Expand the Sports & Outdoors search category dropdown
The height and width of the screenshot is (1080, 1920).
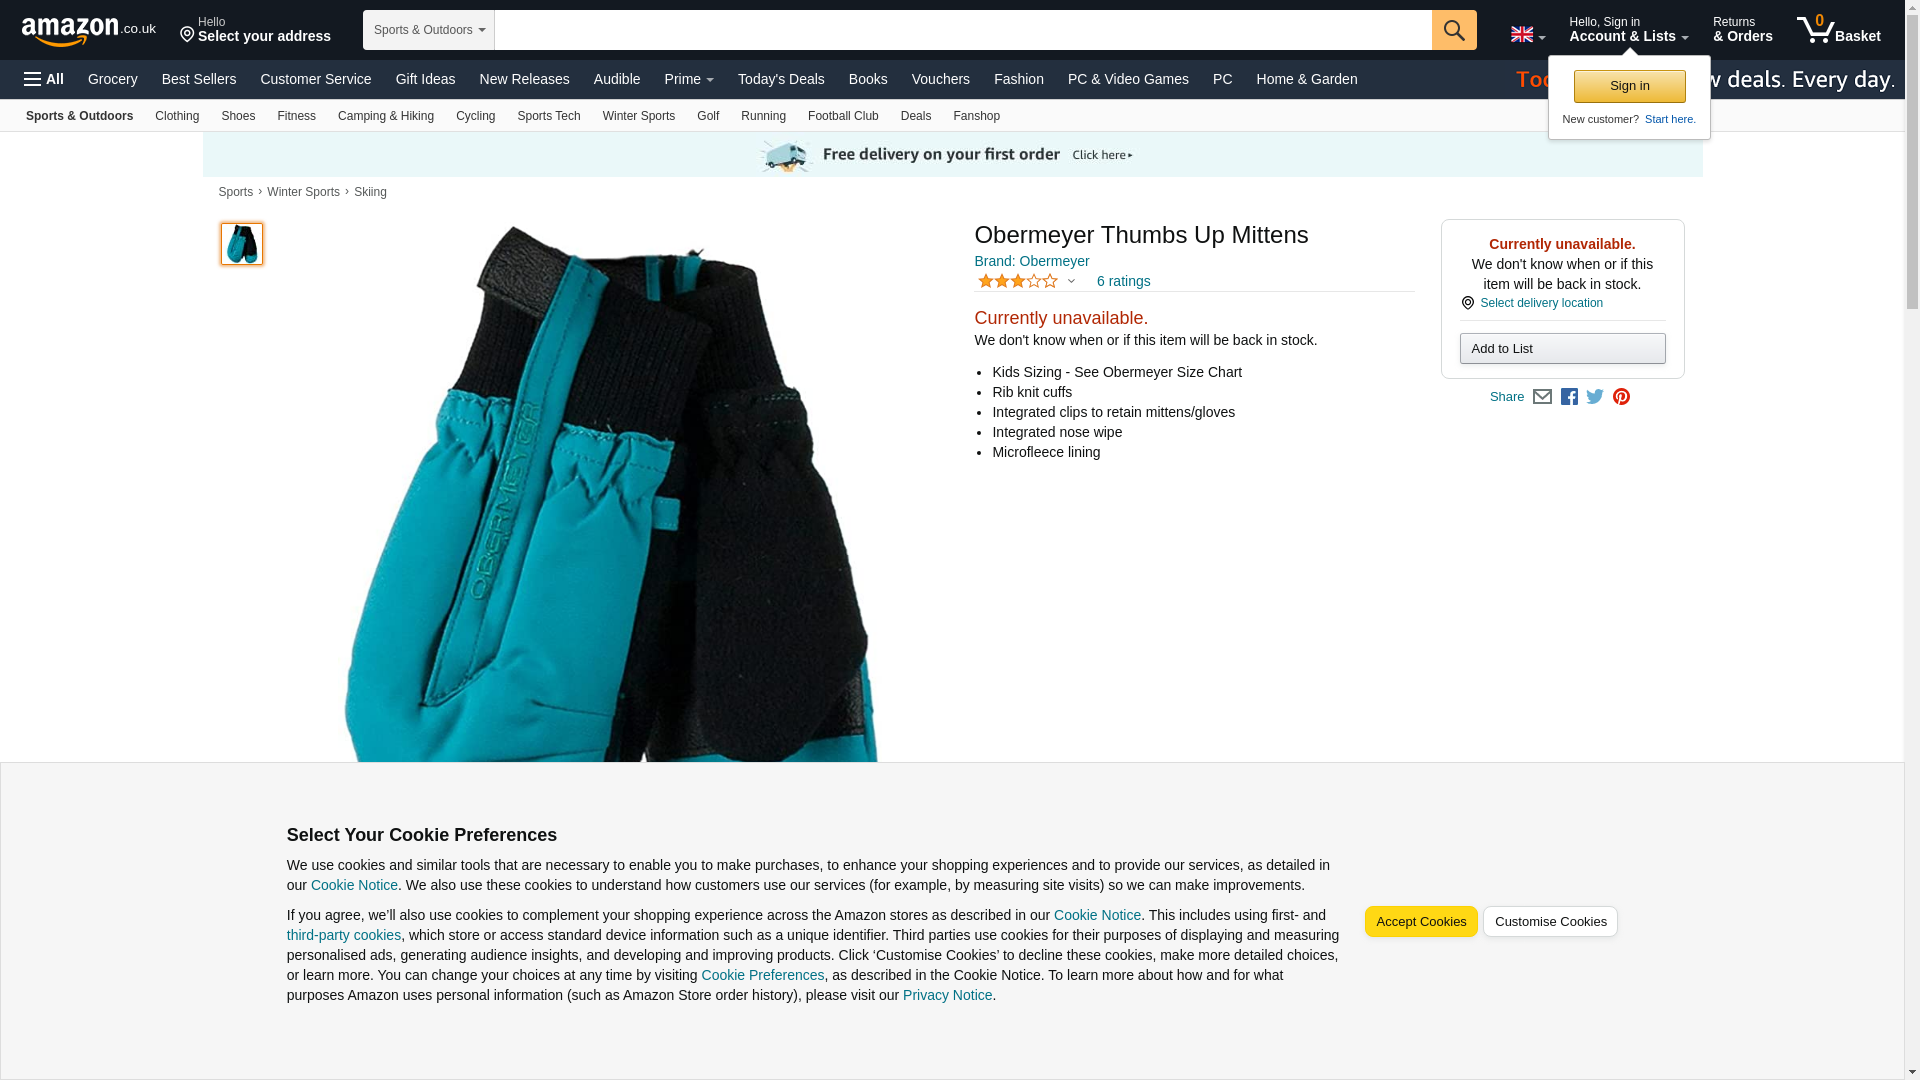(x=429, y=30)
